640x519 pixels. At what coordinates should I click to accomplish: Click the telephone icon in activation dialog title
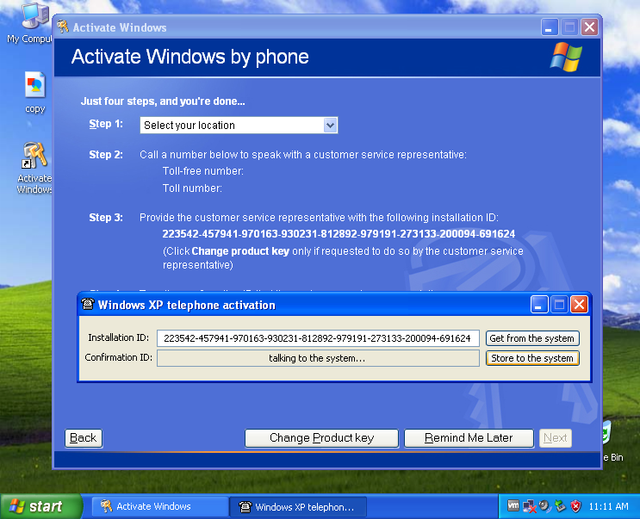point(88,304)
